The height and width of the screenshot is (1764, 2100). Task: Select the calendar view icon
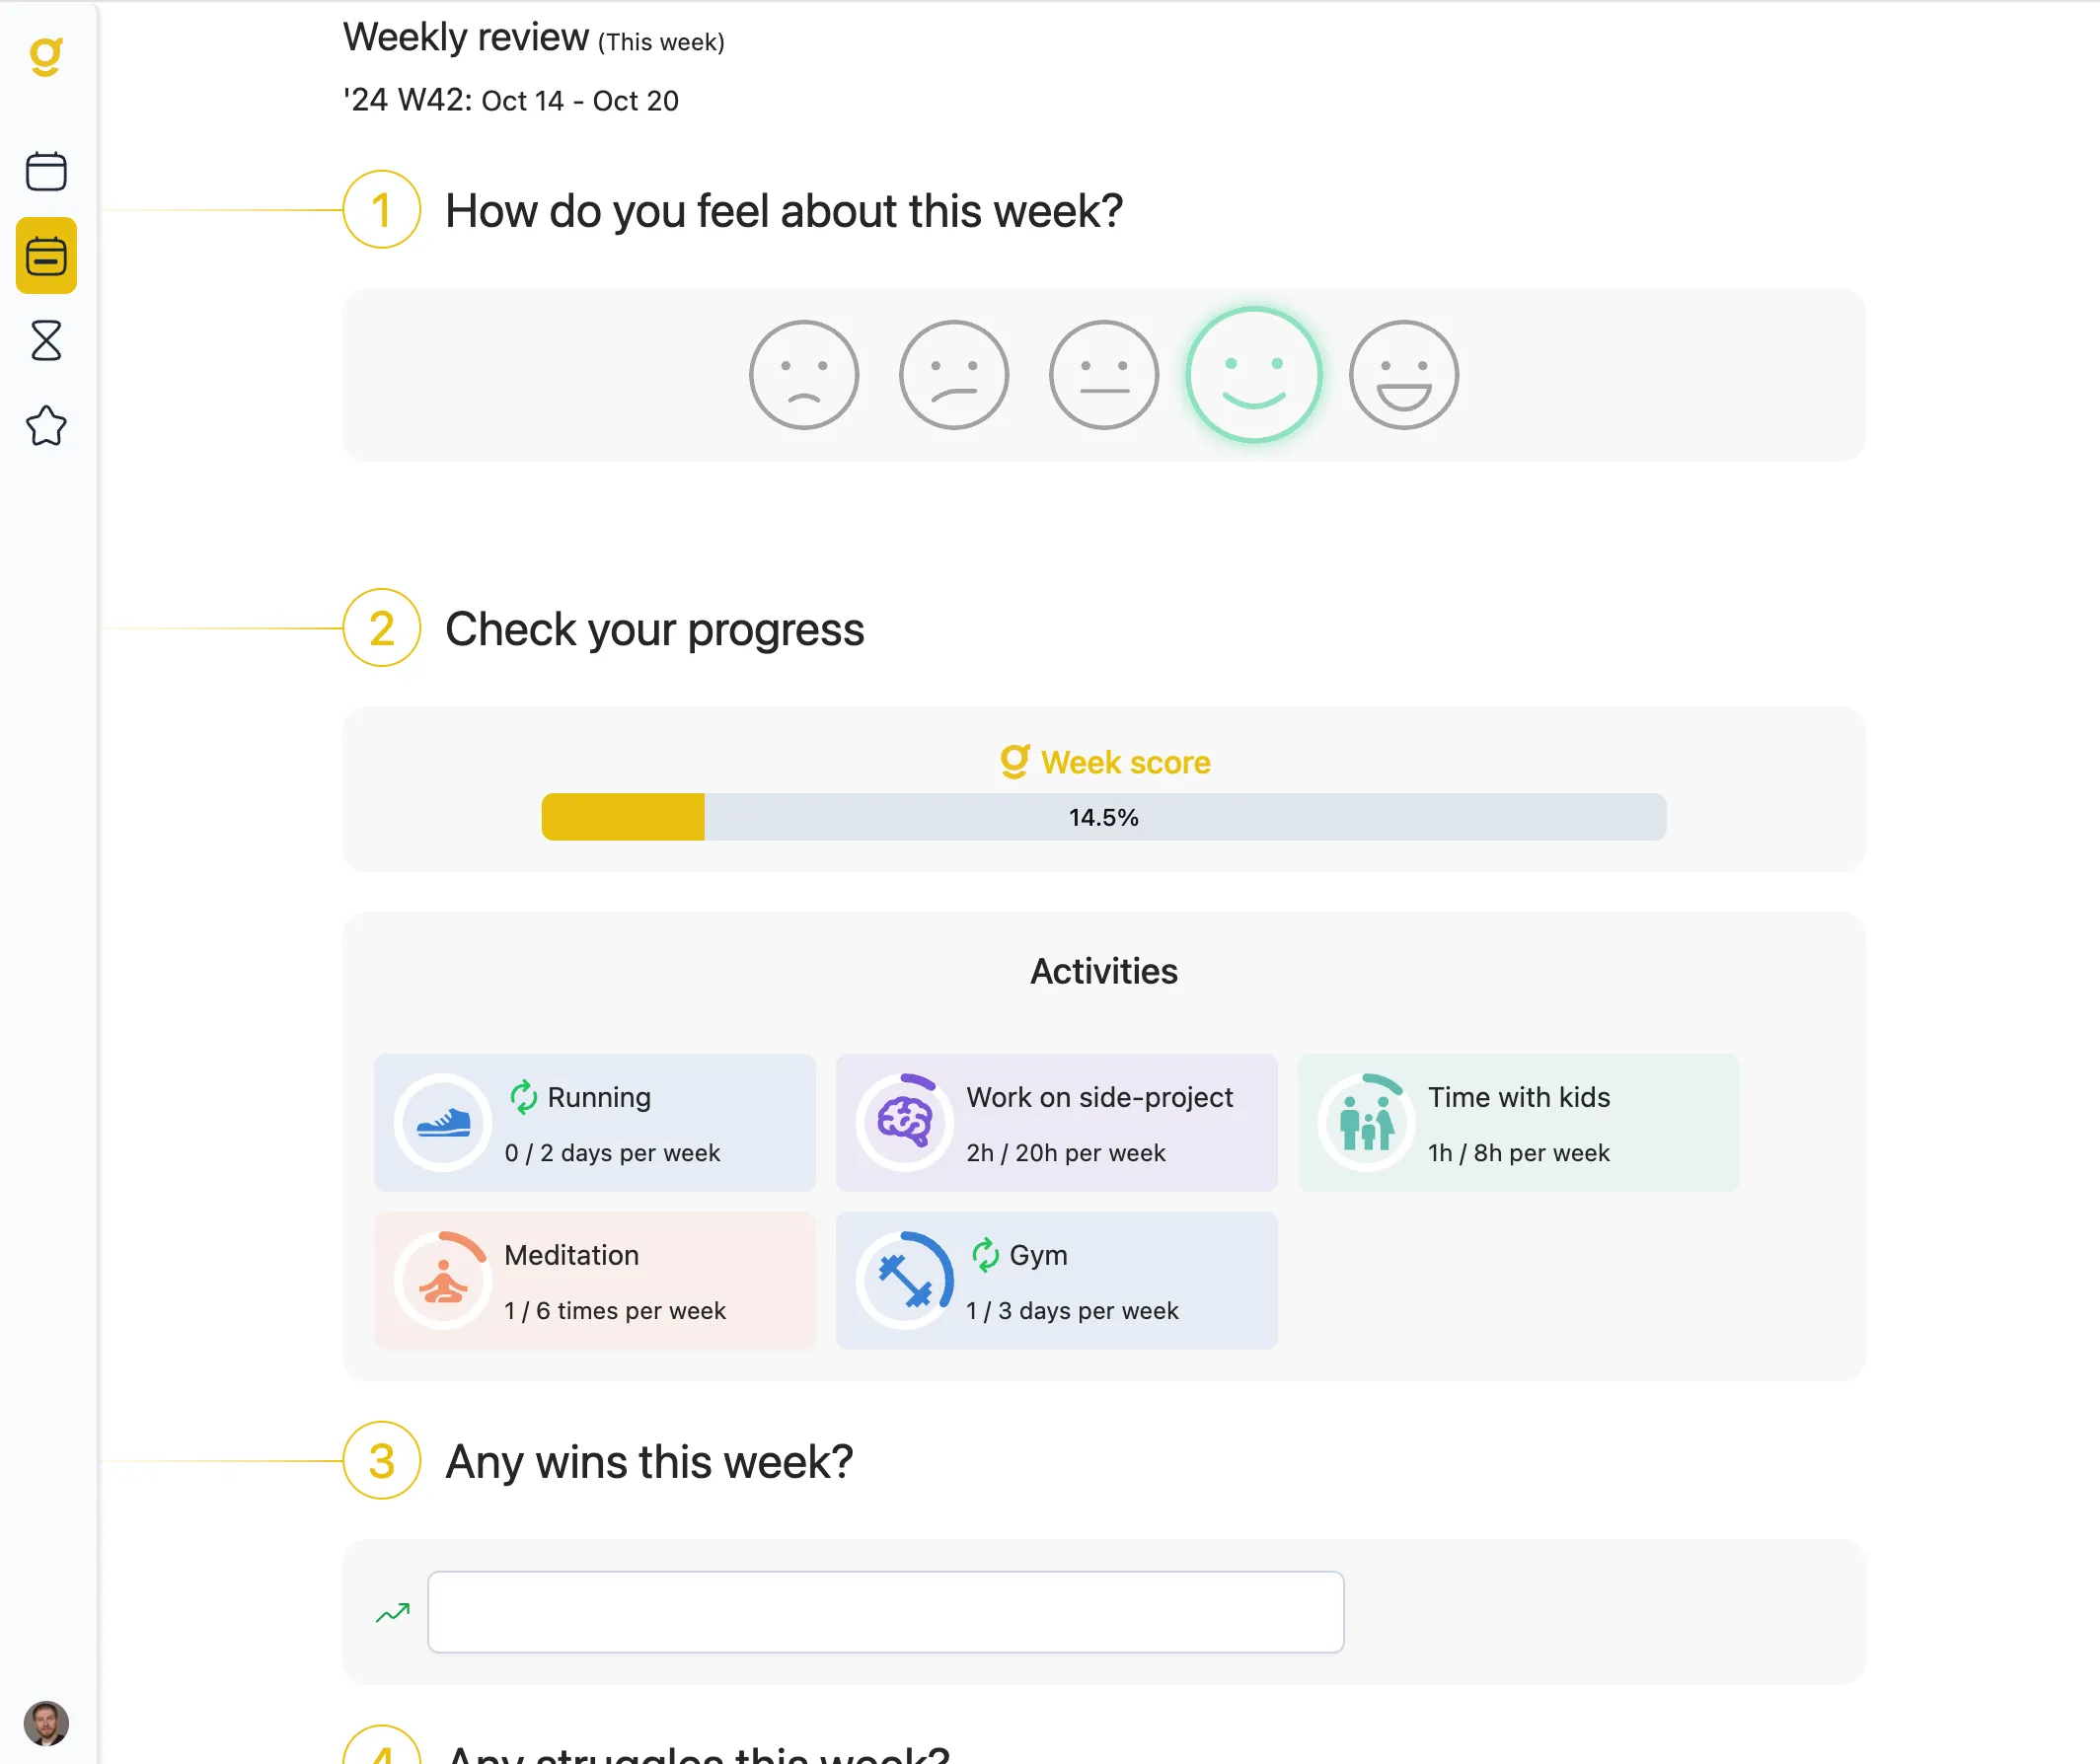coord(47,172)
